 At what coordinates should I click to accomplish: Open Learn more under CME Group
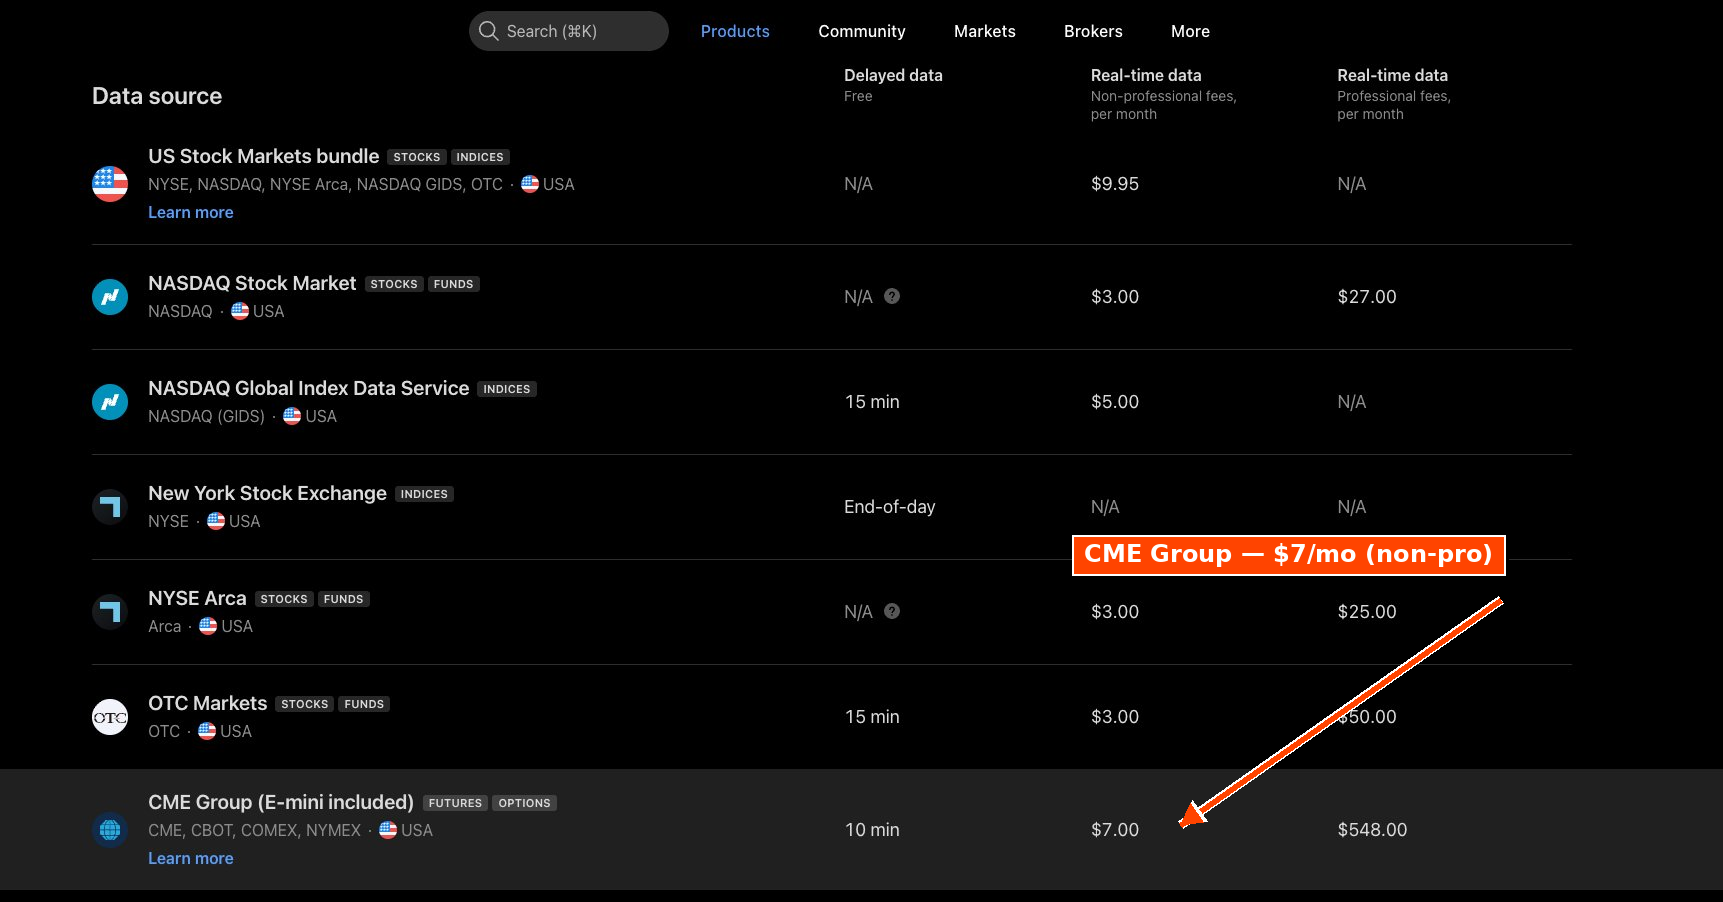(x=191, y=858)
